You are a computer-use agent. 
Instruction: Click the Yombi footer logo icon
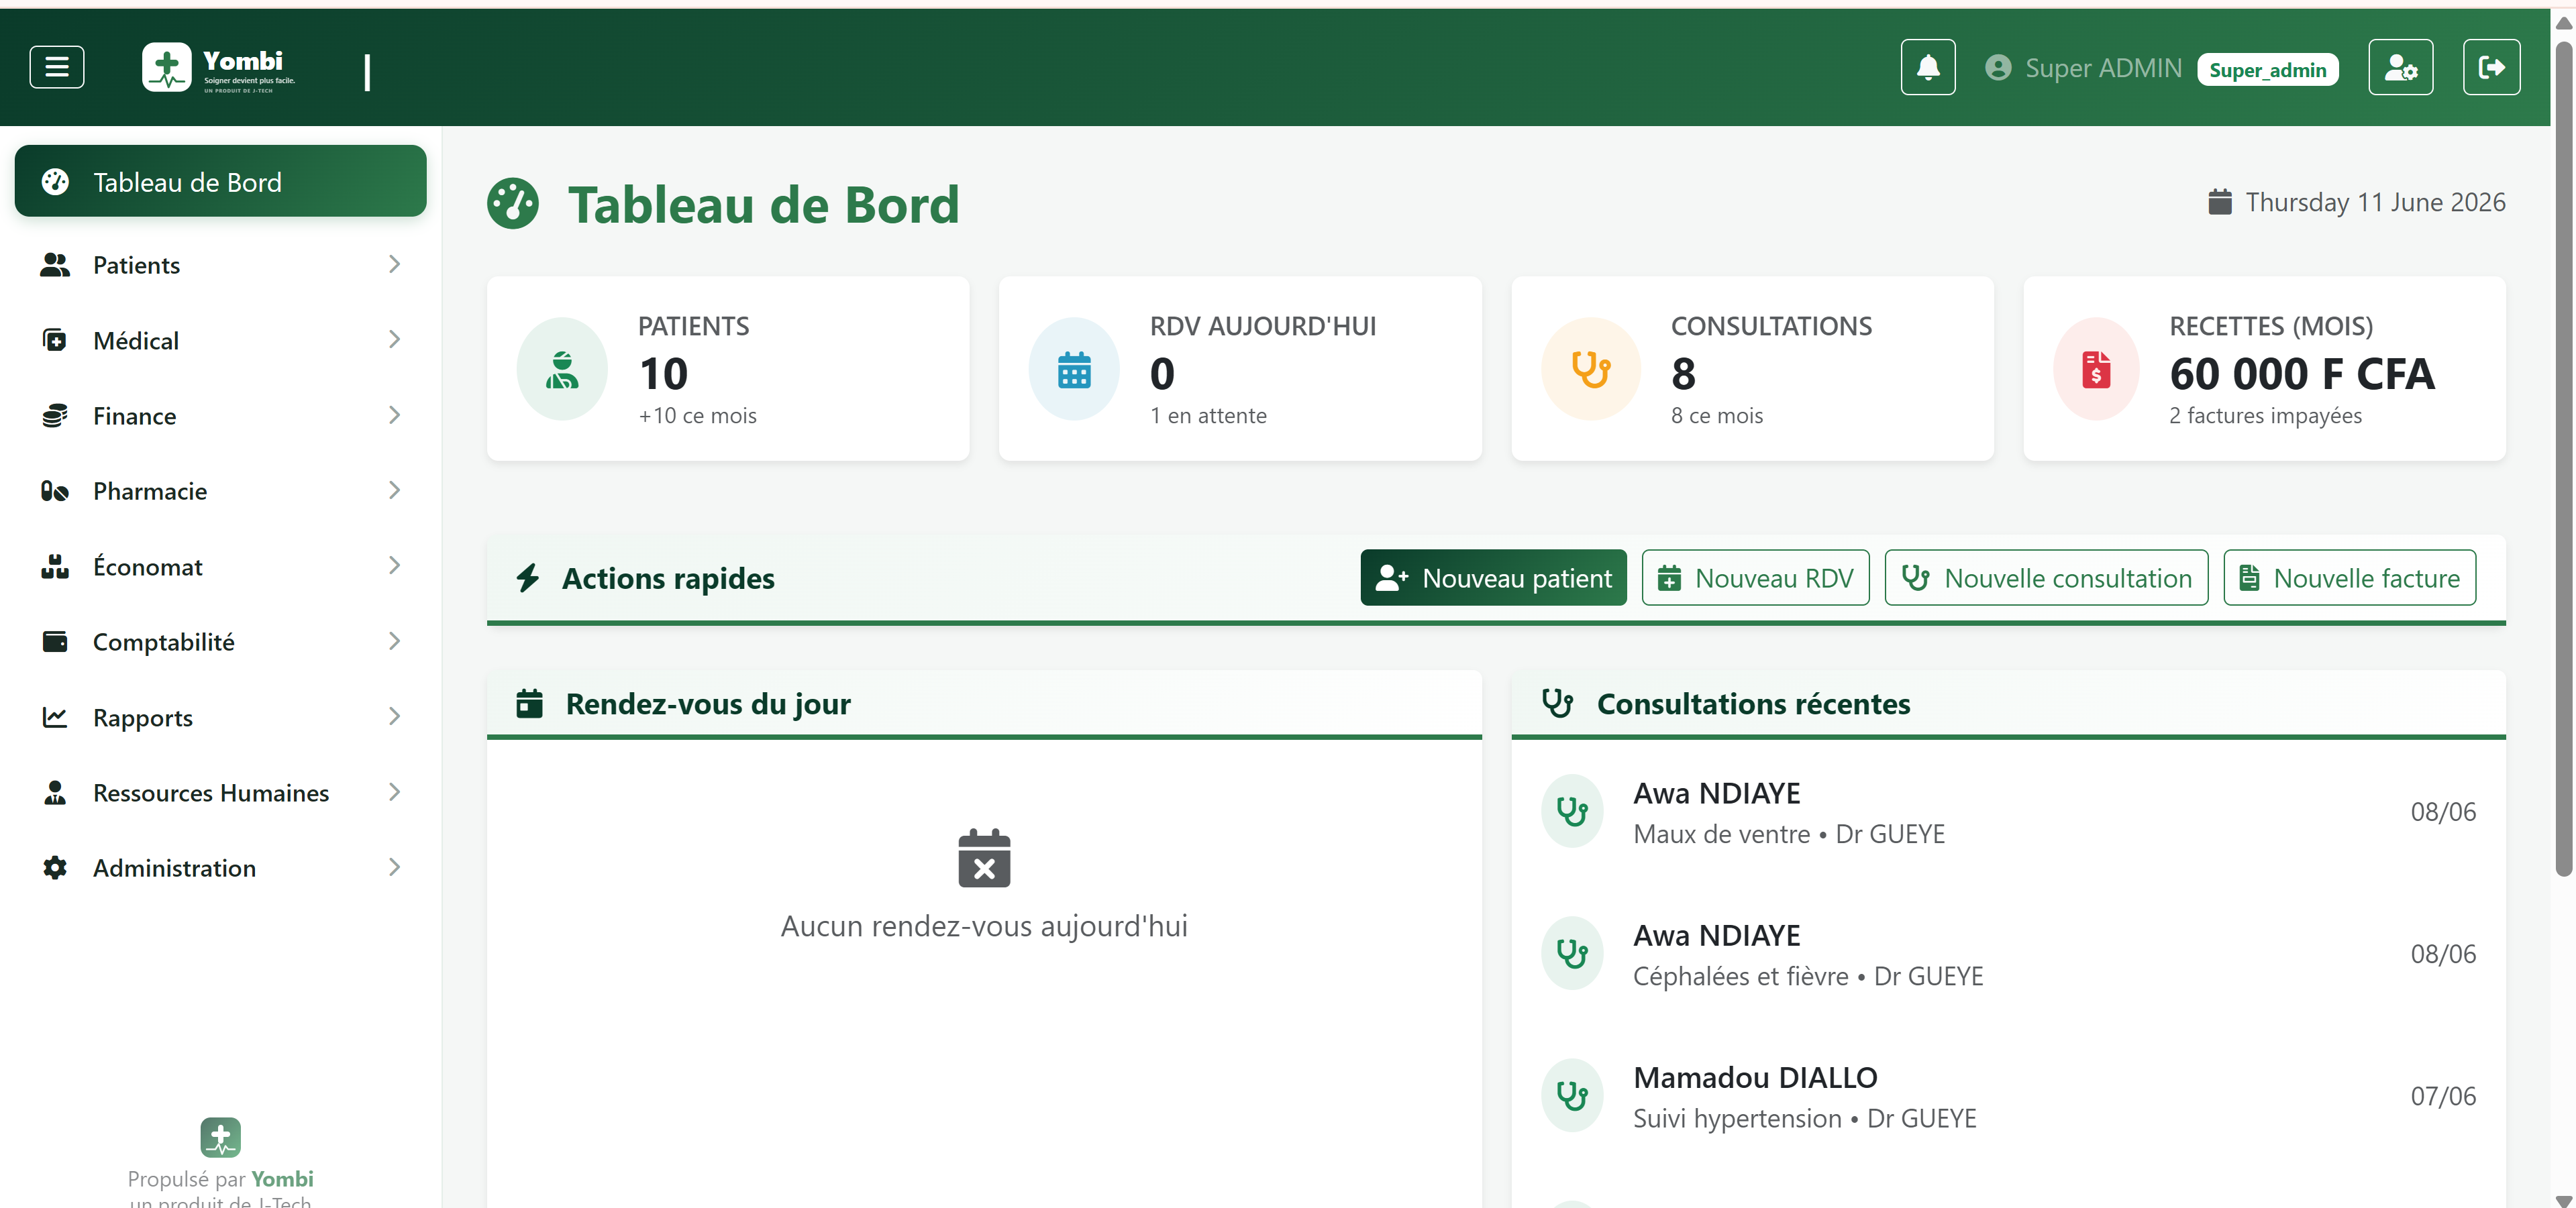click(220, 1137)
